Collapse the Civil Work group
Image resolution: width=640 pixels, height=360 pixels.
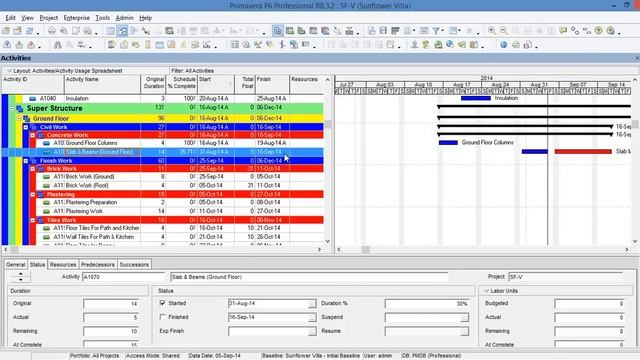(26, 127)
